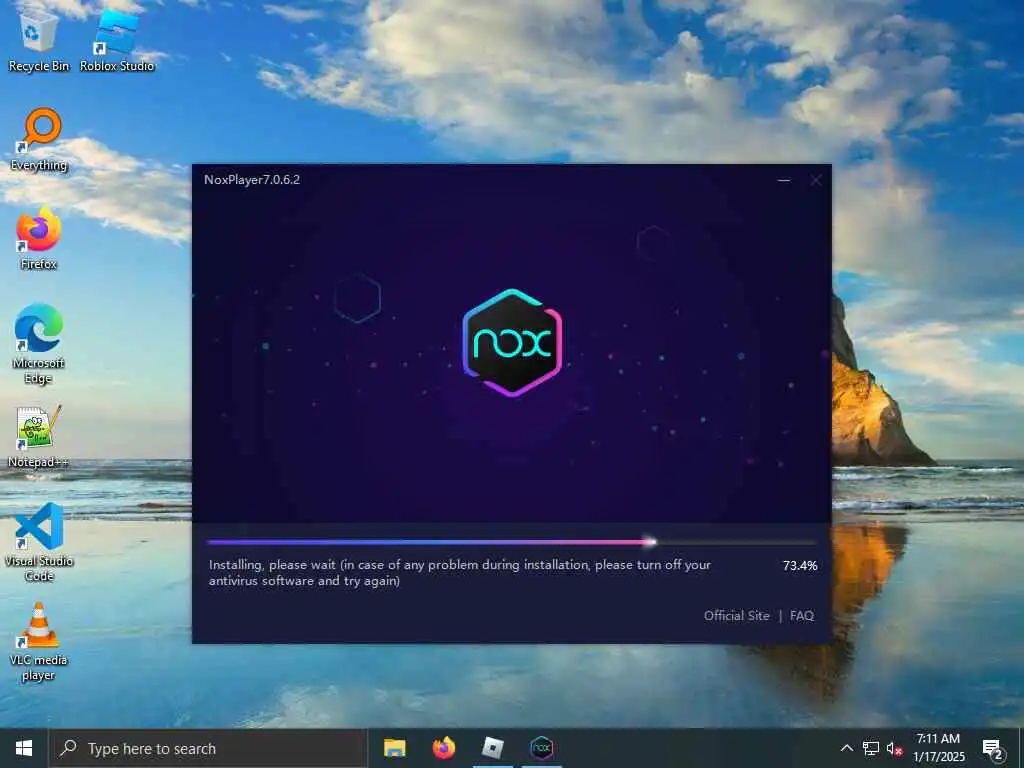This screenshot has height=768, width=1024.
Task: Open the Official Site link
Action: (x=736, y=615)
